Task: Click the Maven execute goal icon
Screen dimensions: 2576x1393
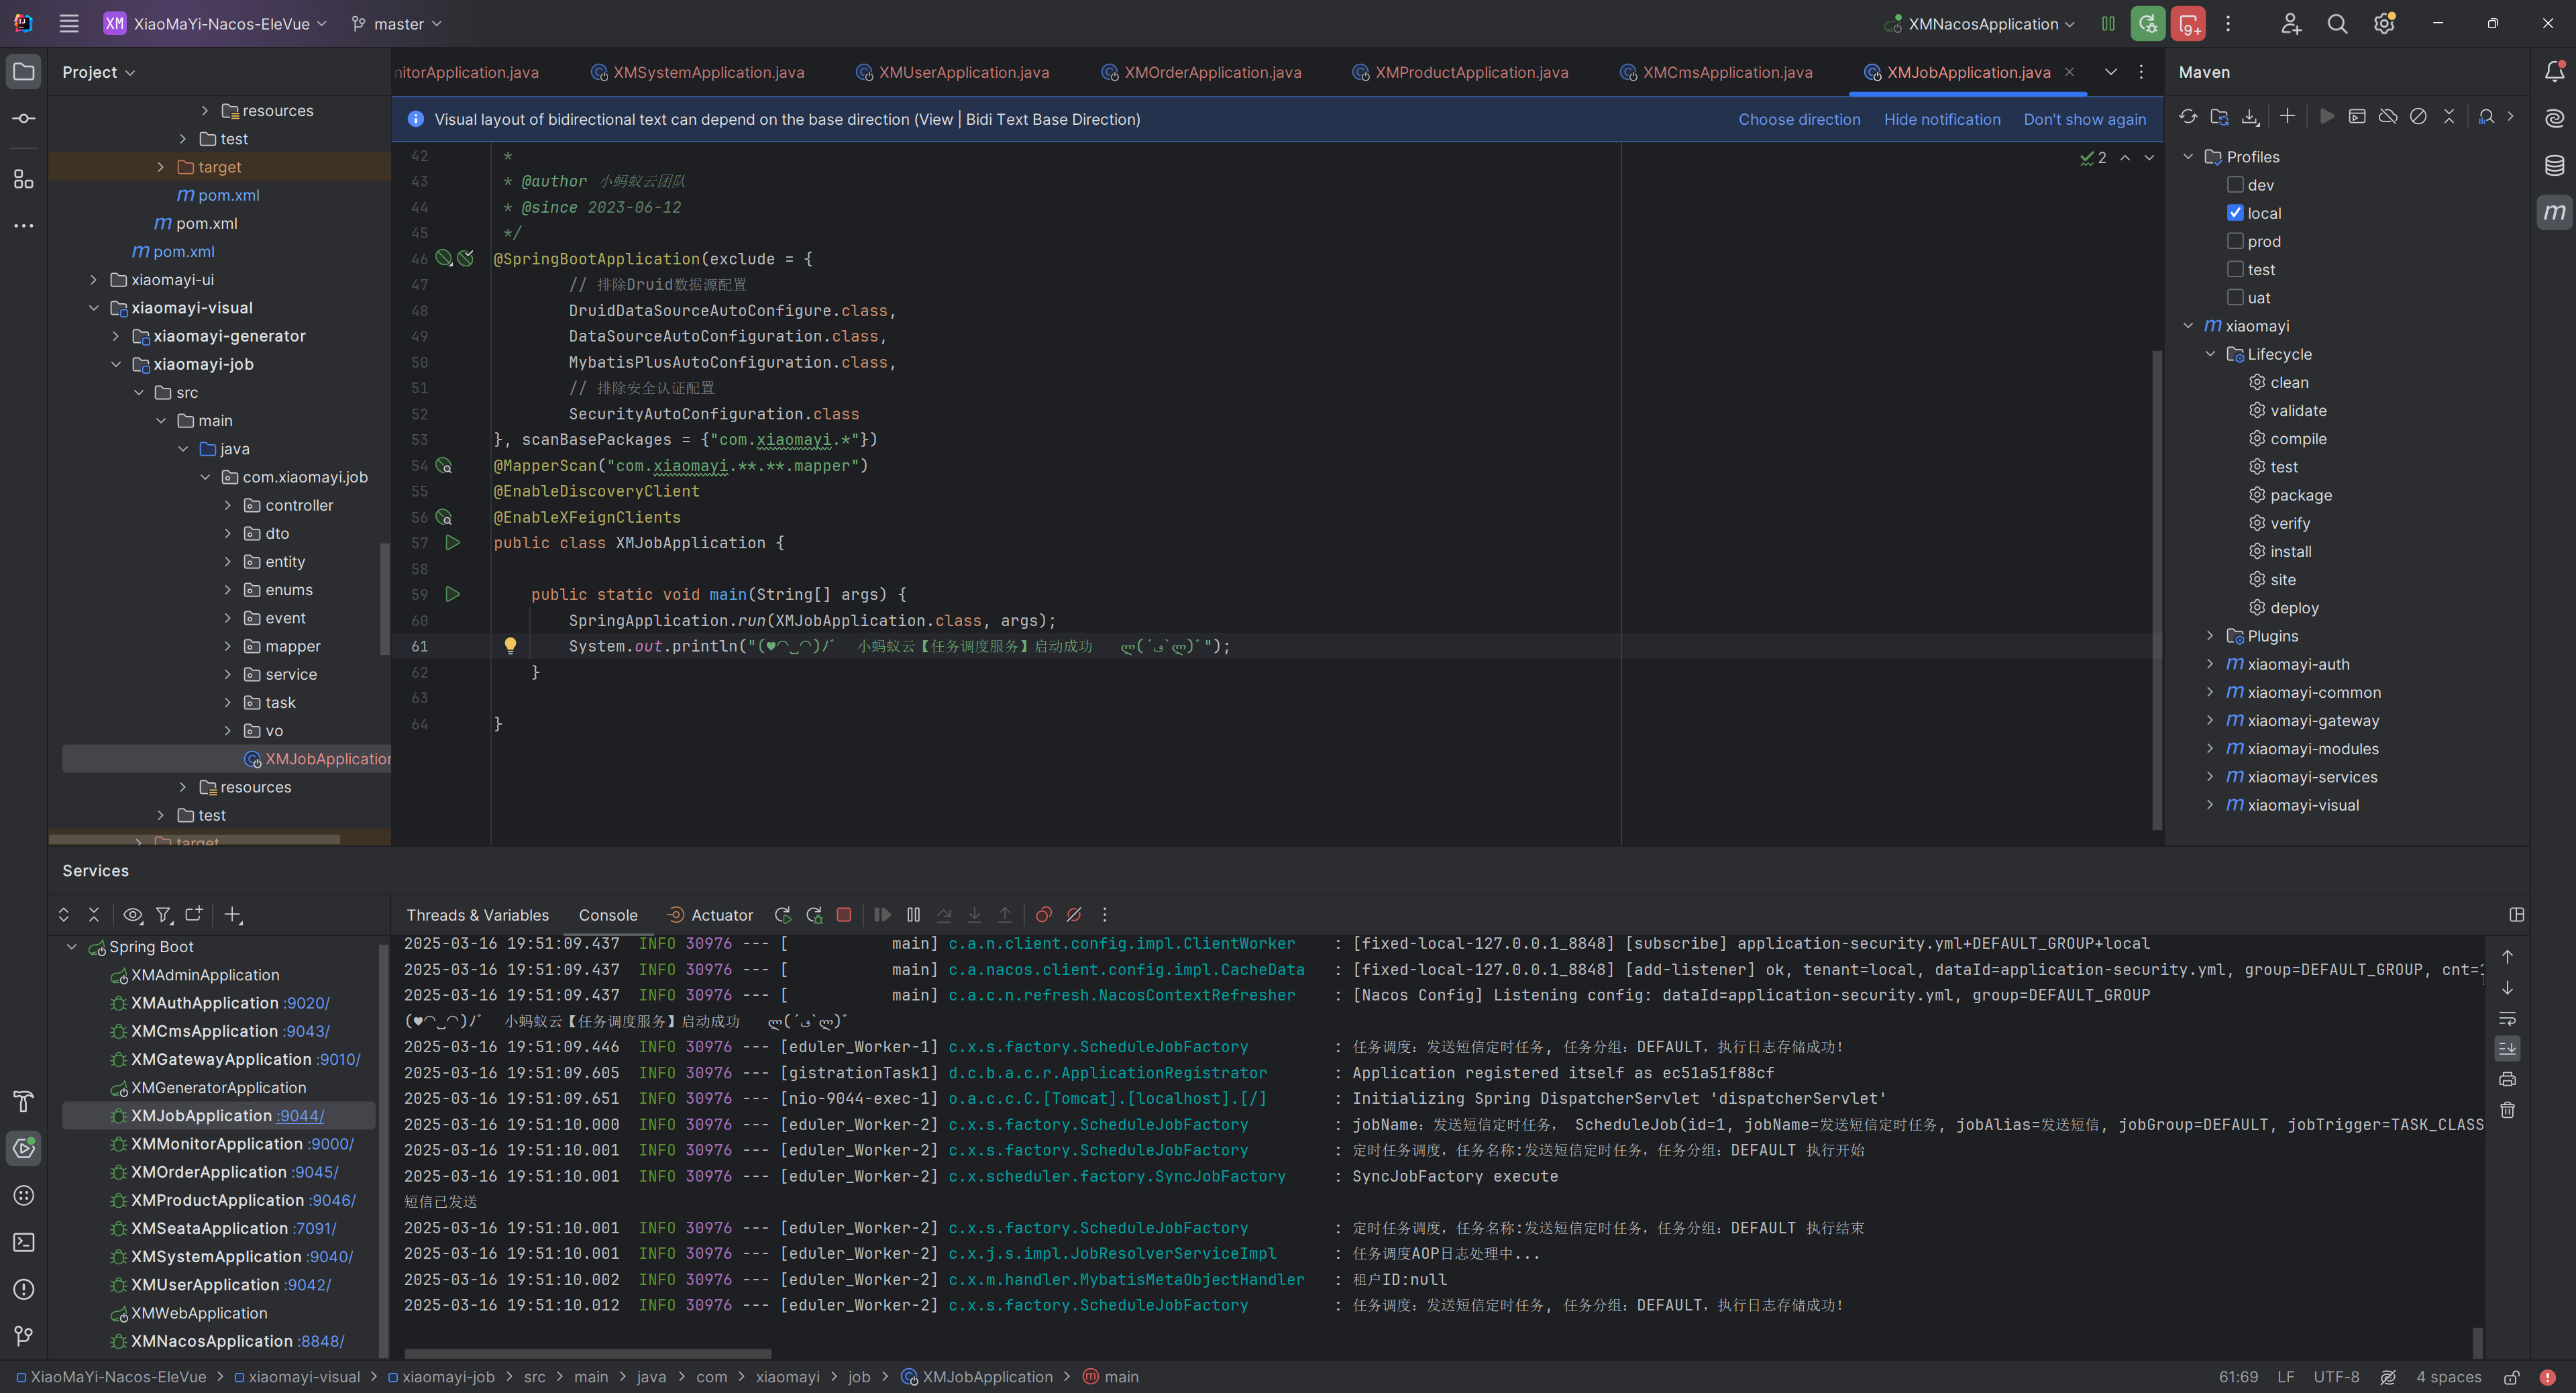Action: (2357, 116)
